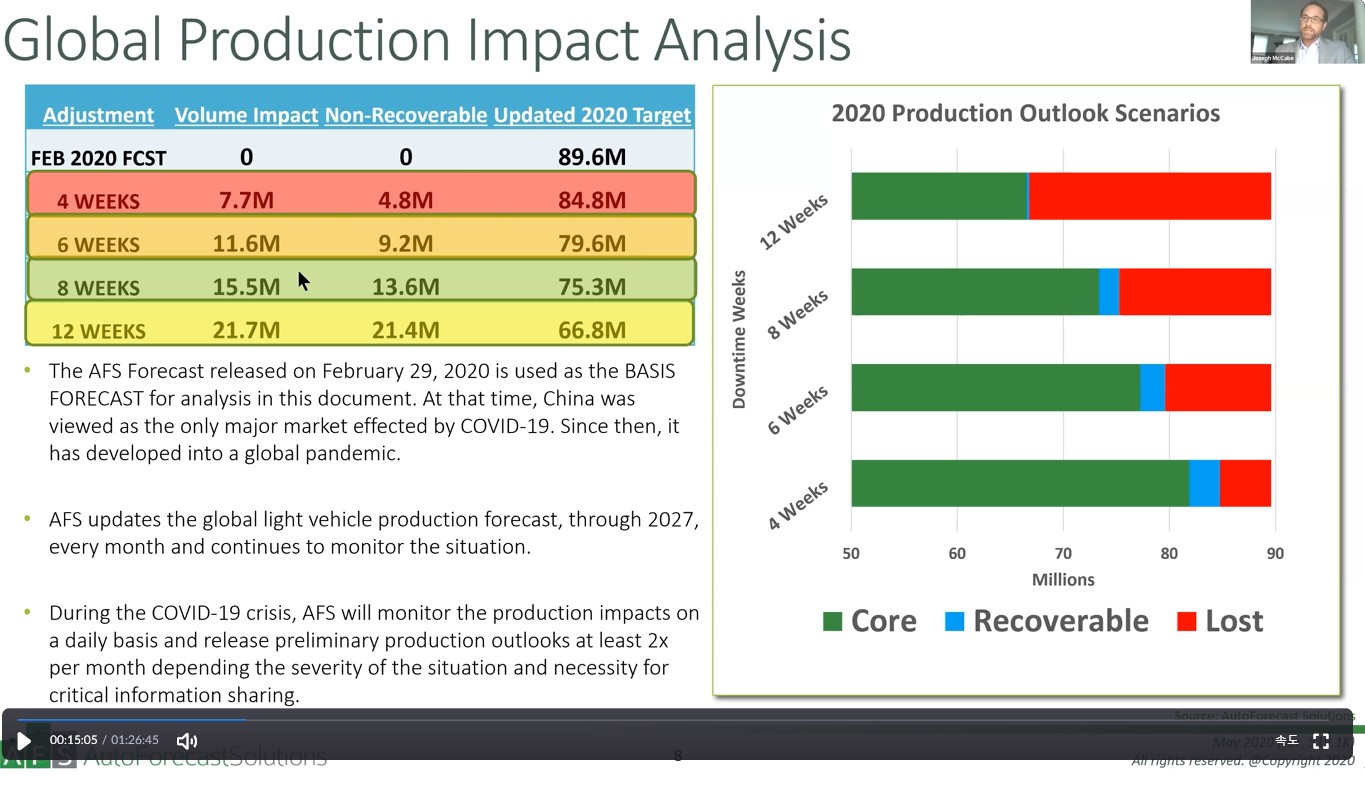Click the green Core segment of 8 Weeks bar
Viewport: 1365px width, 792px height.
975,292
